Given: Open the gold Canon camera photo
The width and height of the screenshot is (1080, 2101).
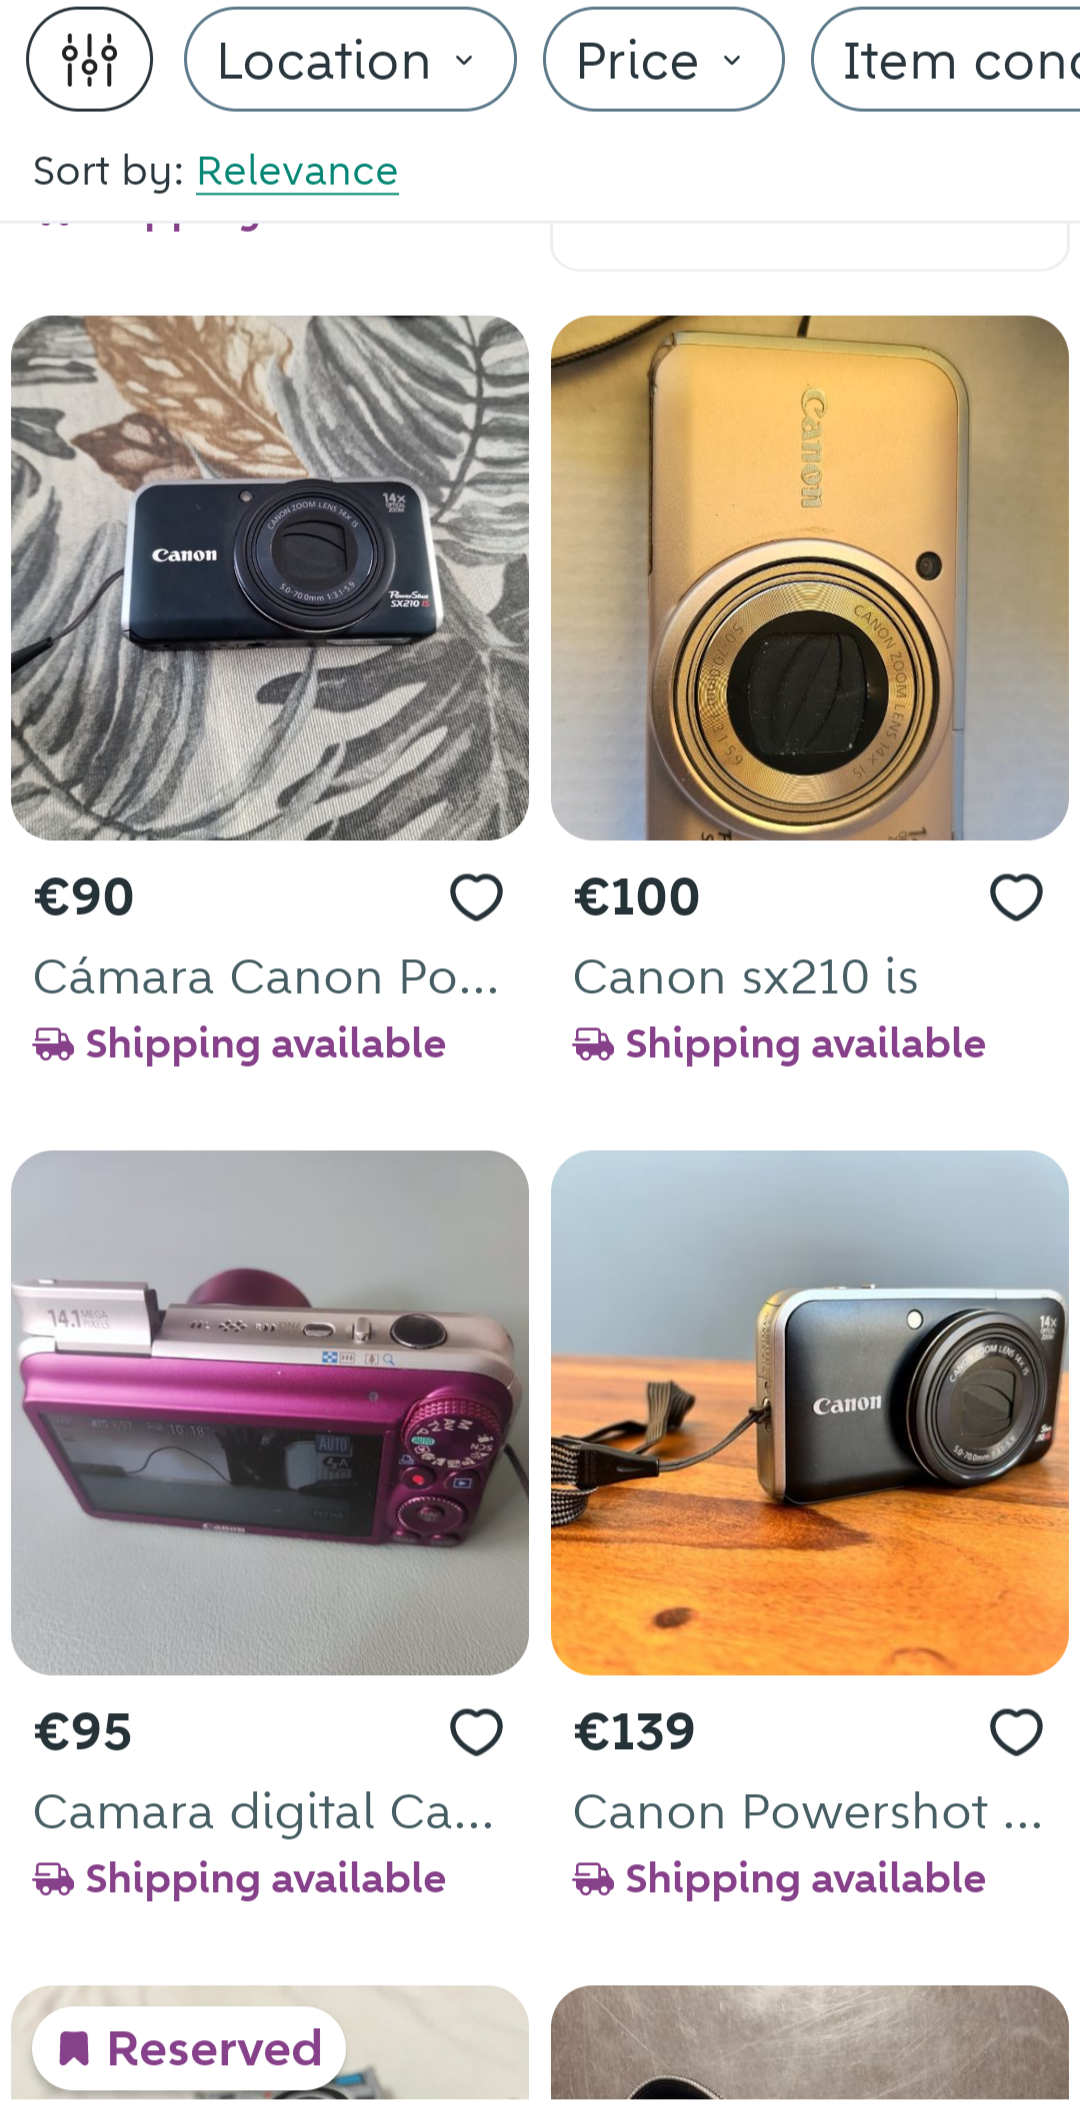Looking at the screenshot, I should 810,578.
